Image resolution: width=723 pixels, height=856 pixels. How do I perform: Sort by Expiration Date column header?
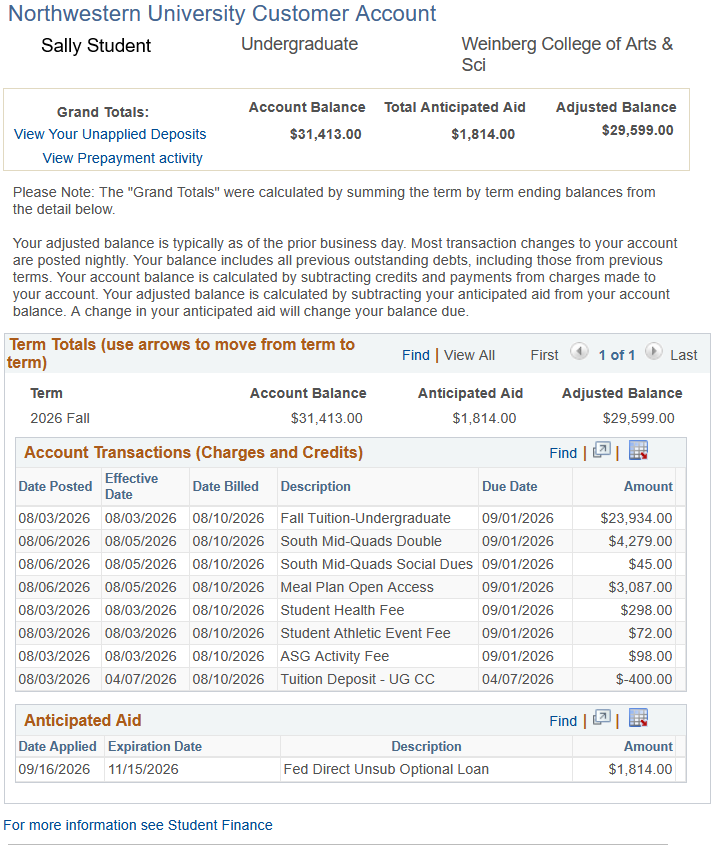pyautogui.click(x=155, y=746)
